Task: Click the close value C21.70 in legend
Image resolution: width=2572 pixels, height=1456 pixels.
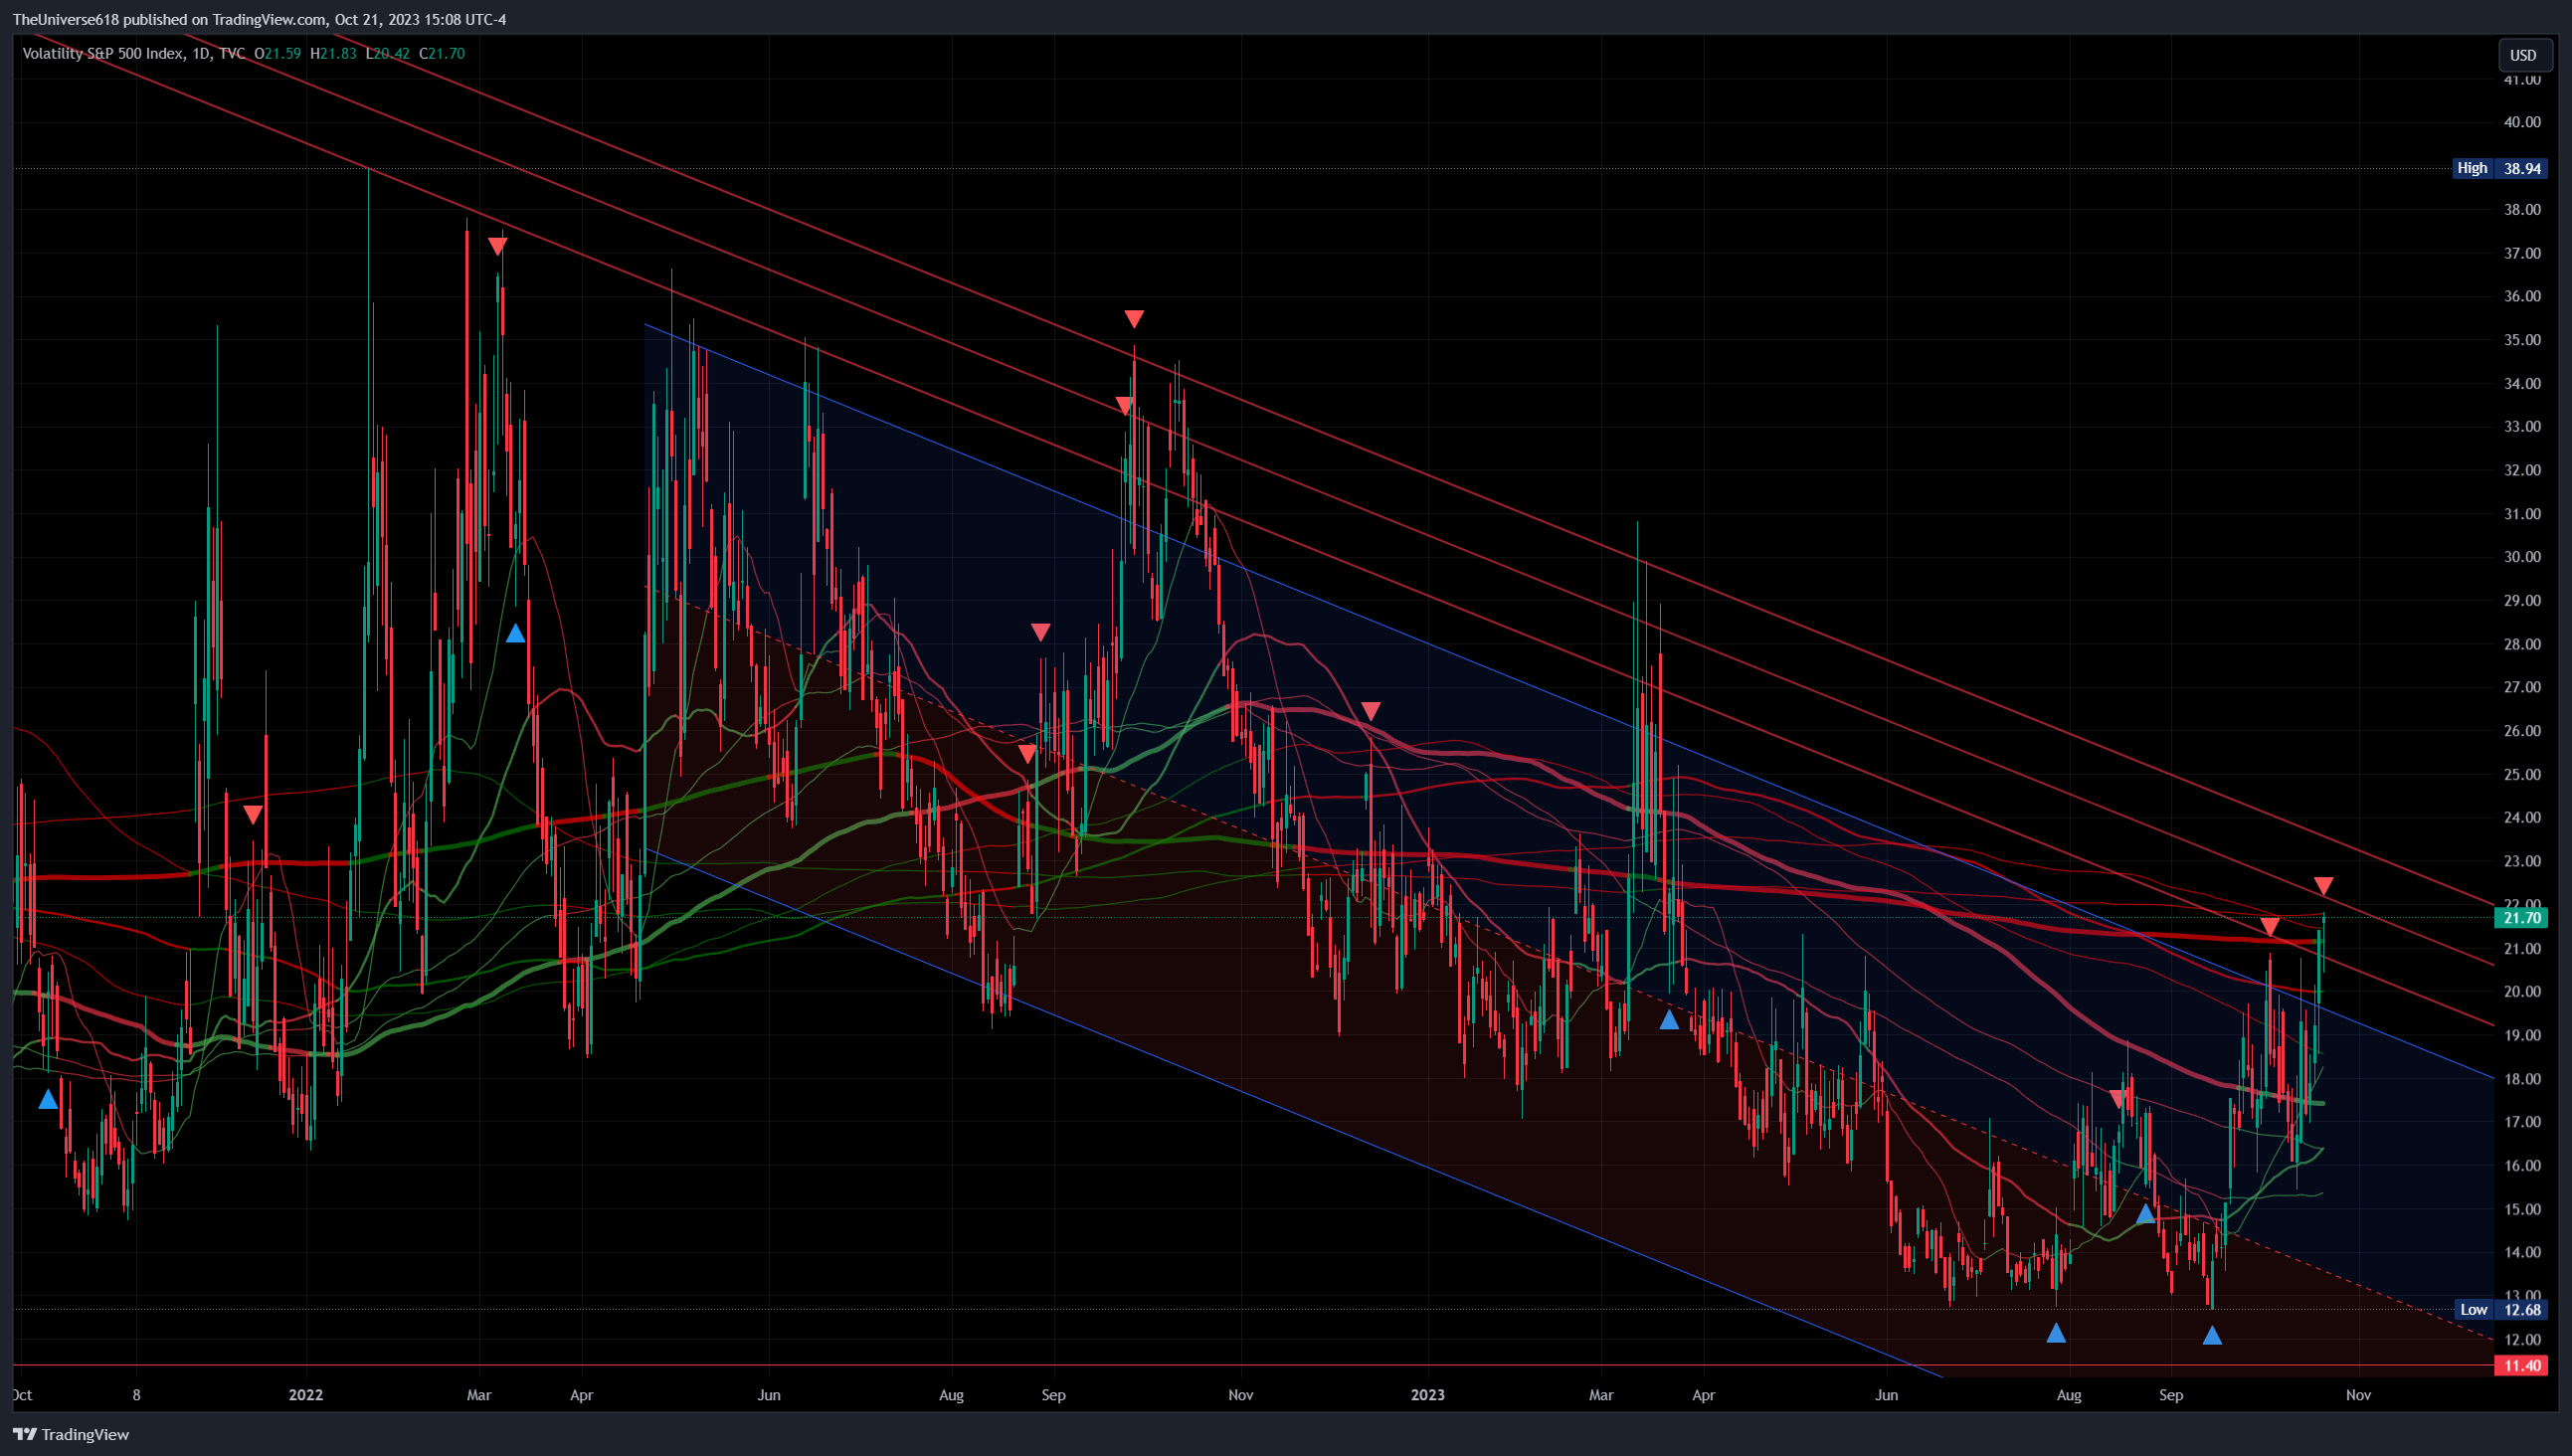Action: (442, 53)
